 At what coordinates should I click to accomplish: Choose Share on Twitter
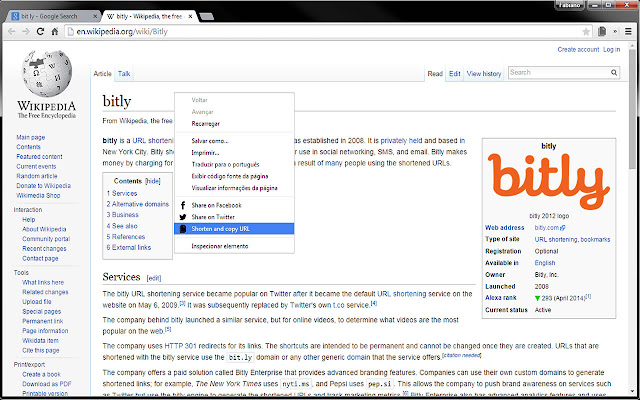click(234, 217)
